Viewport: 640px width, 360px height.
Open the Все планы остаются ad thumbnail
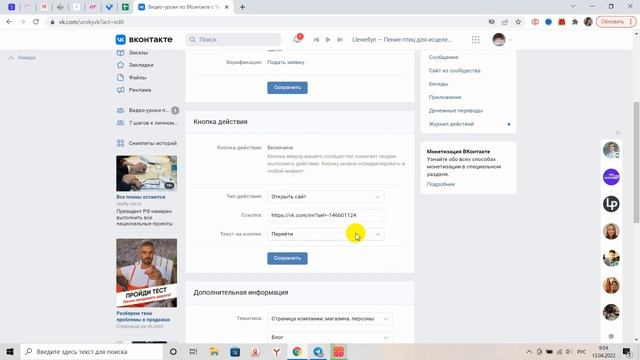click(x=147, y=173)
